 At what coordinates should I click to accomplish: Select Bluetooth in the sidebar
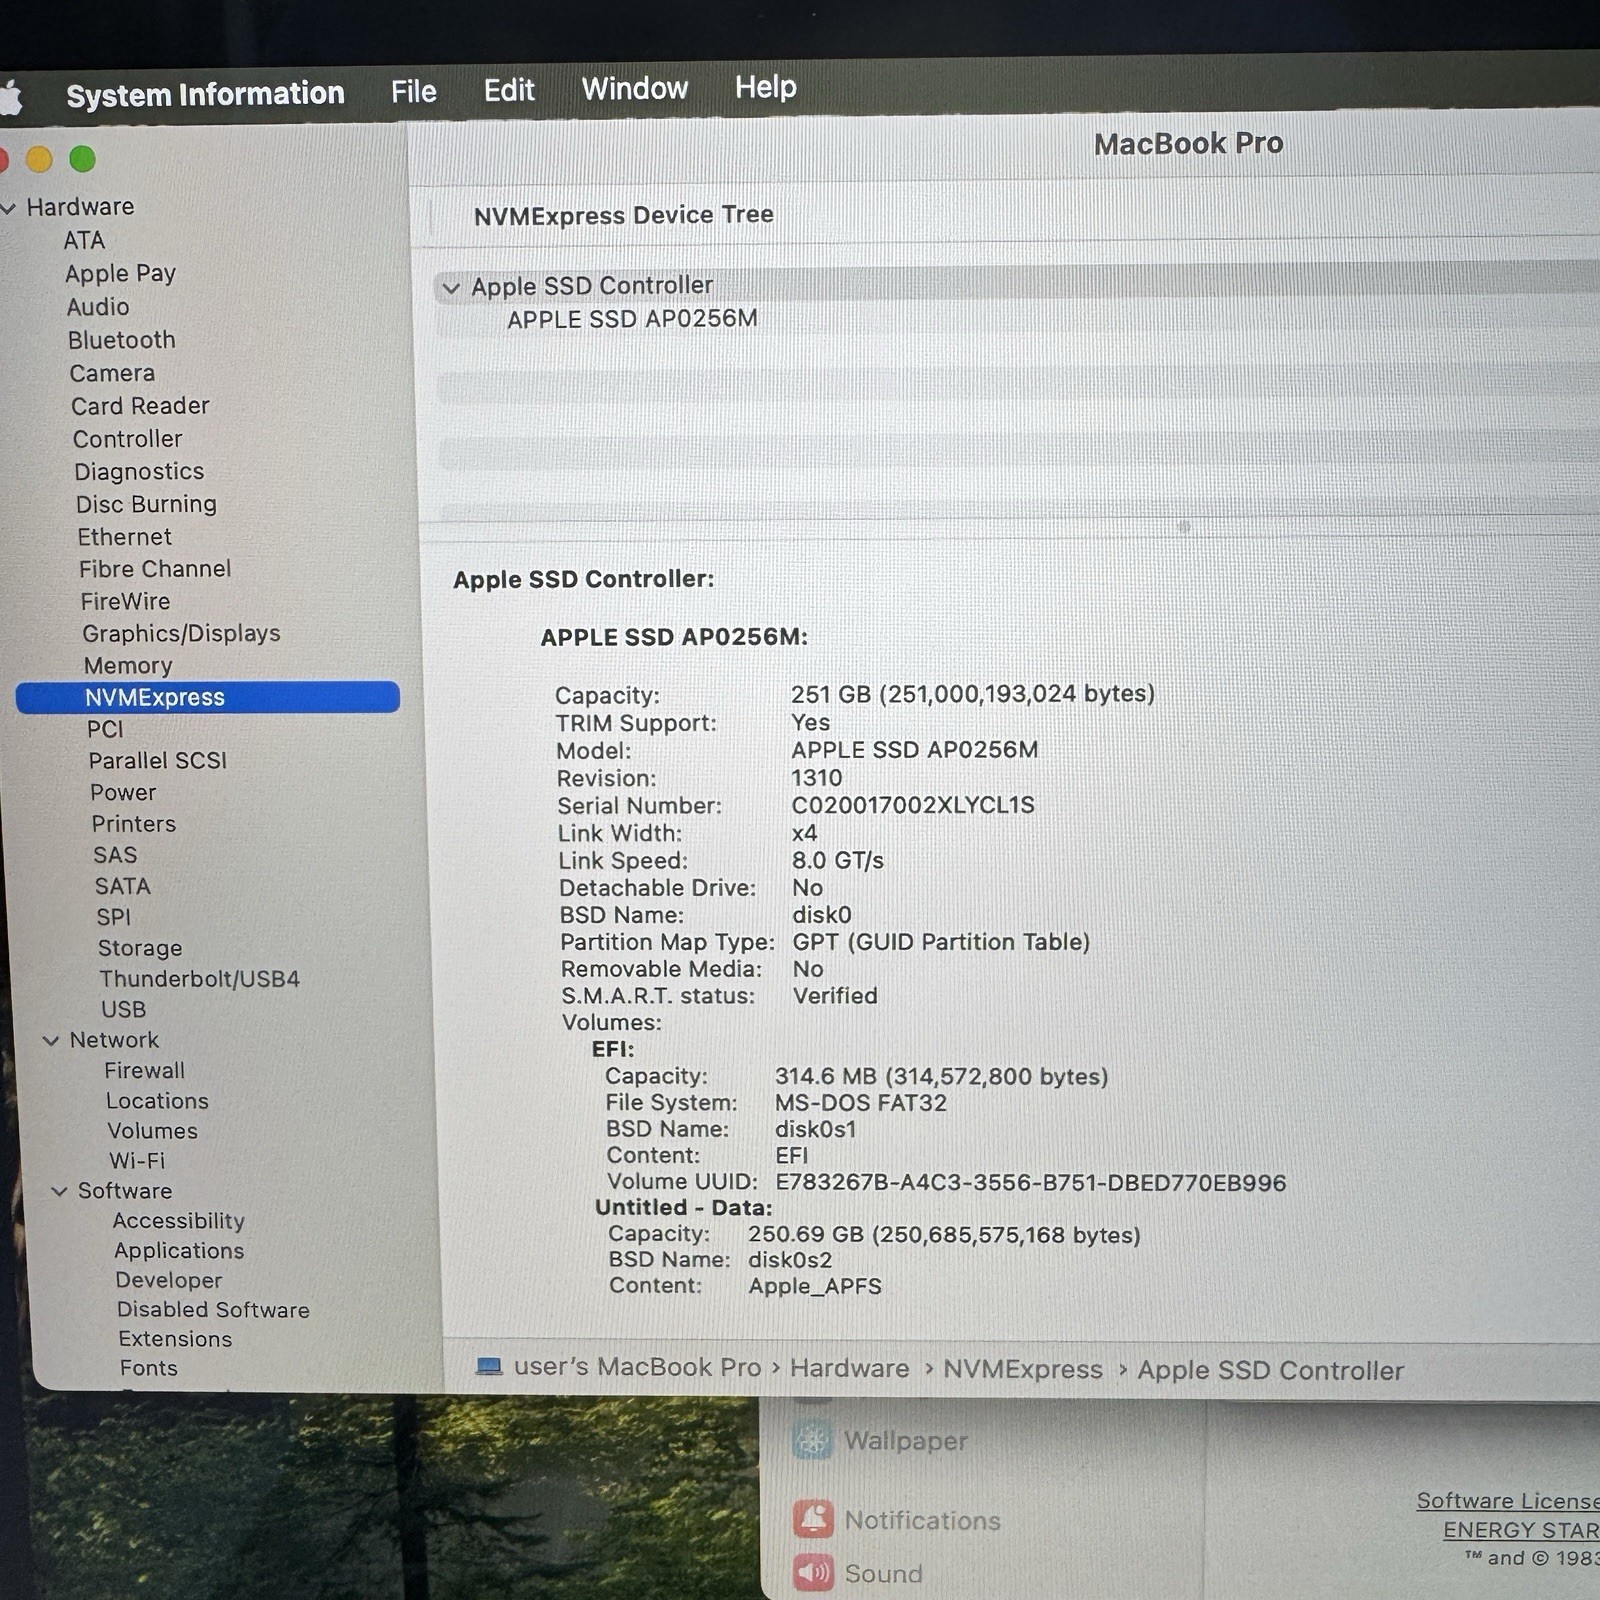[x=122, y=340]
